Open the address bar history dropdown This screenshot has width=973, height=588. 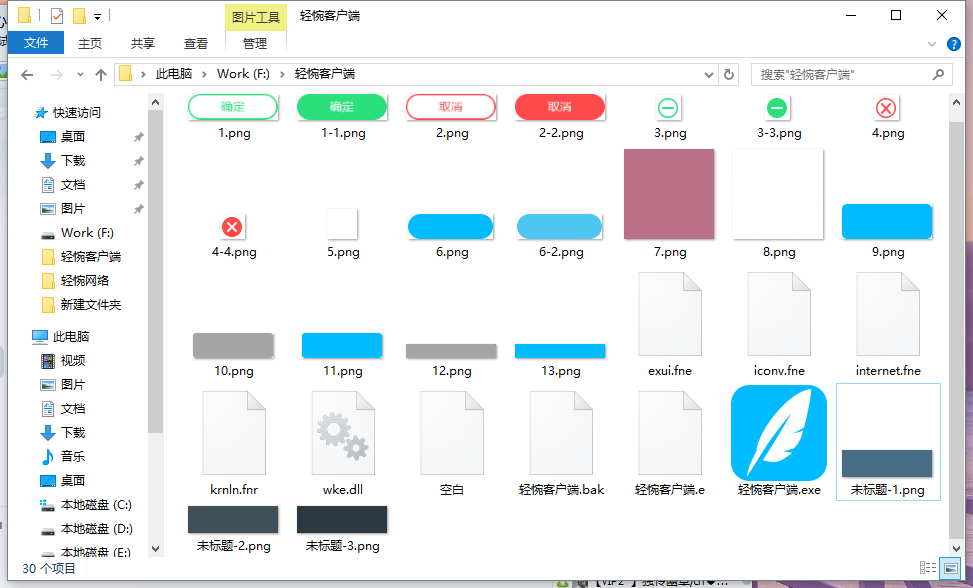point(708,74)
